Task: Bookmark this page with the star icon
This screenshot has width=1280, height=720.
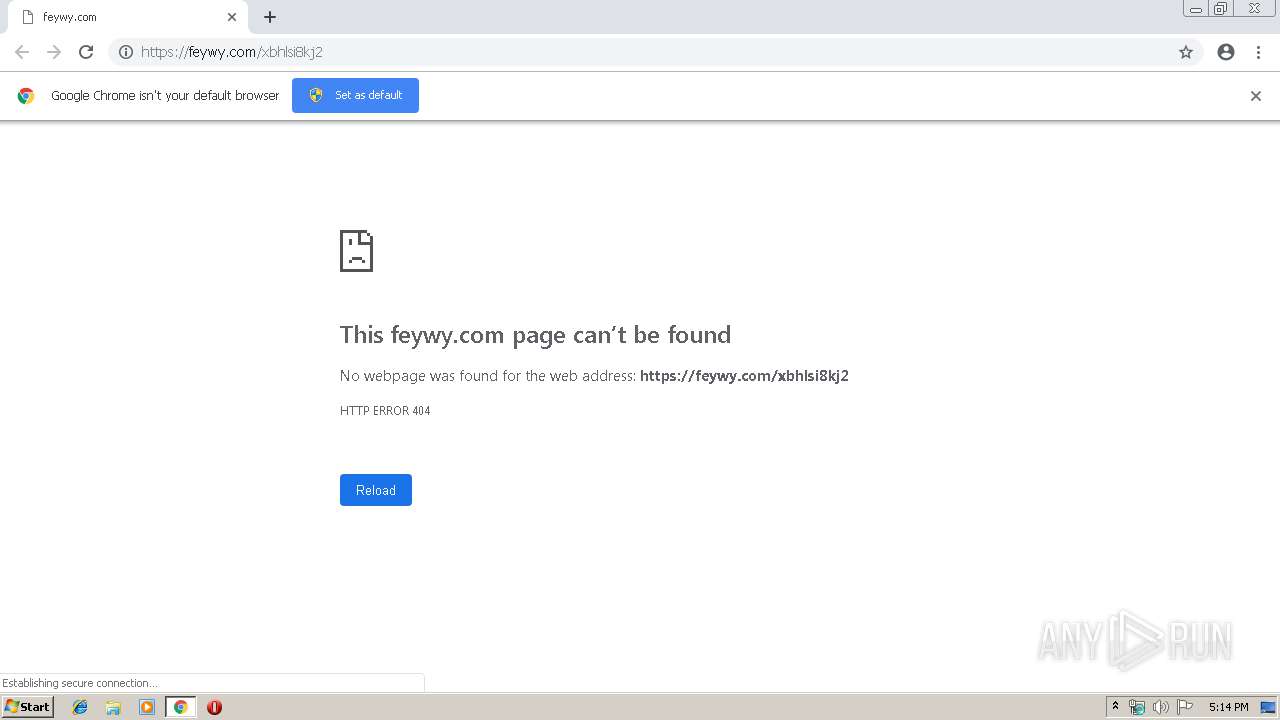Action: tap(1186, 52)
